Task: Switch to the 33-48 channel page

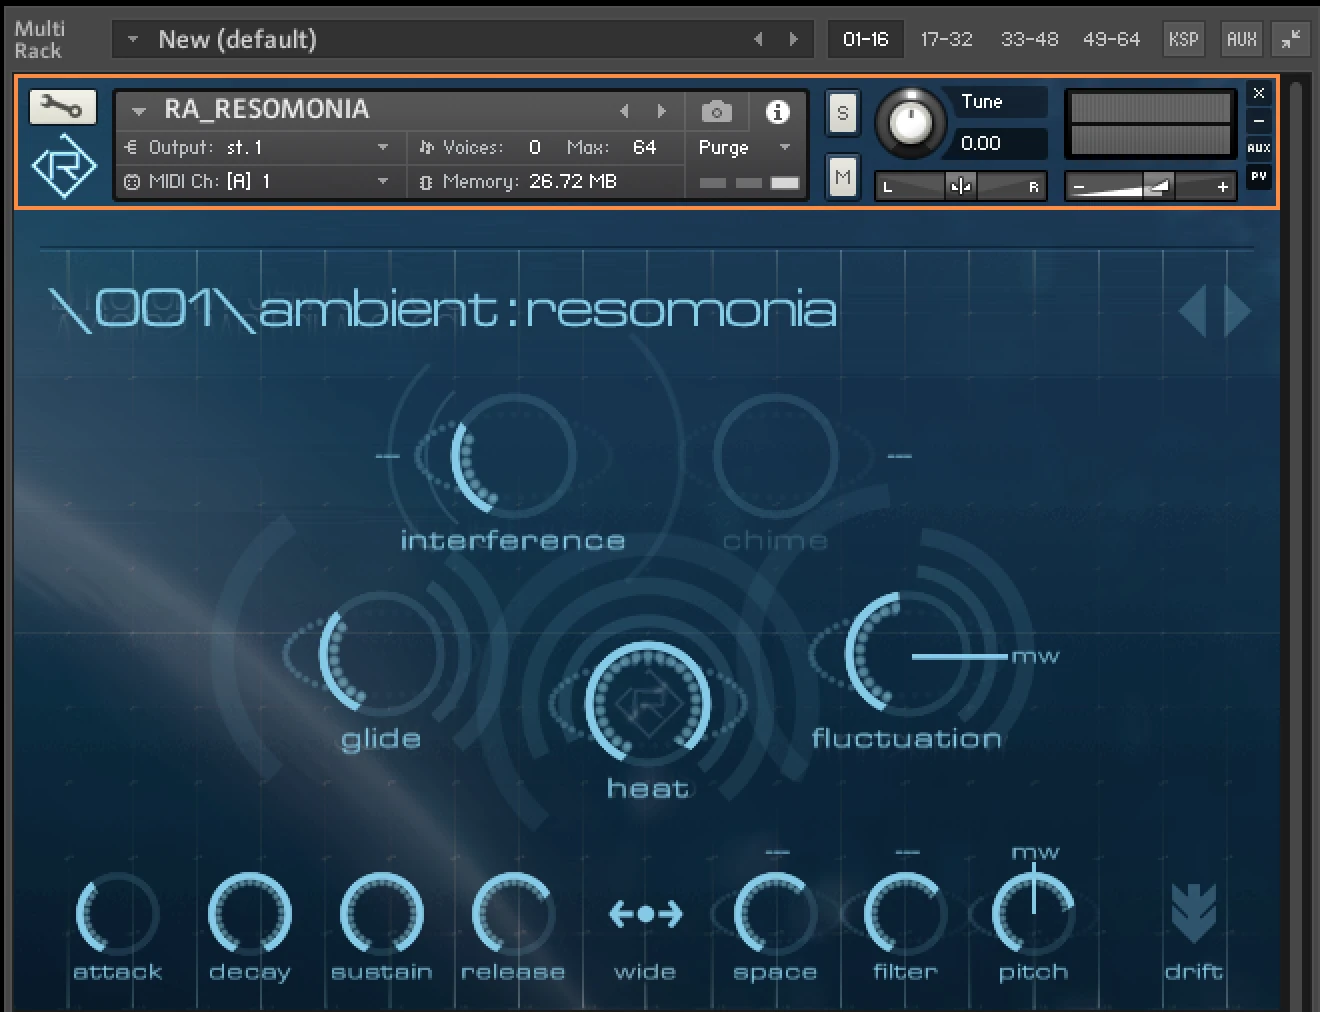Action: coord(1029,39)
